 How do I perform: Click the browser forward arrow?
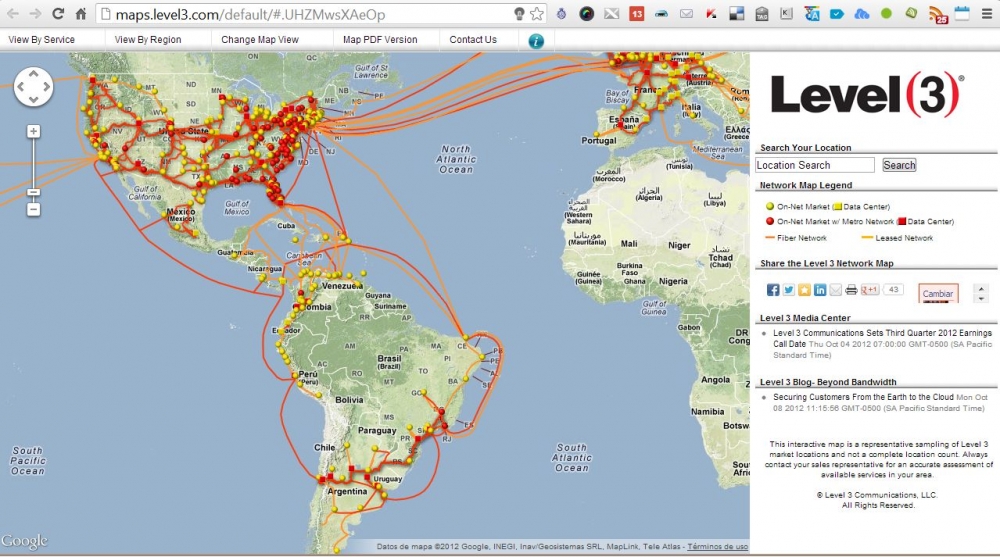tap(35, 13)
